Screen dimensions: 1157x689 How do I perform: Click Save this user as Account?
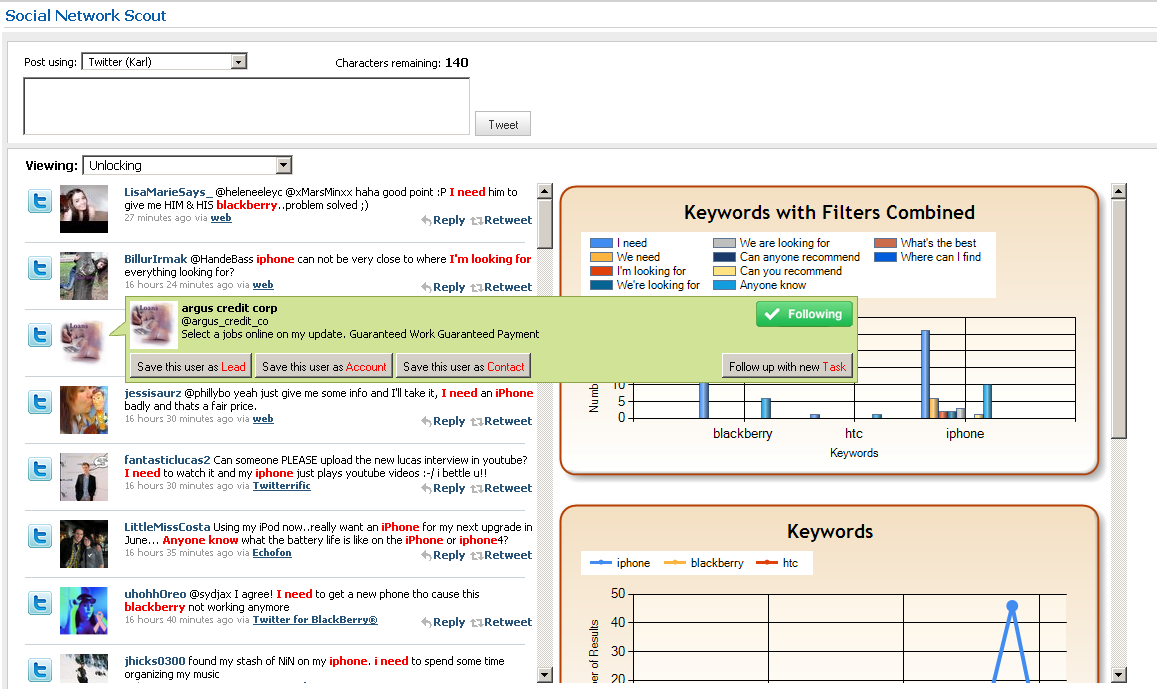pyautogui.click(x=324, y=367)
